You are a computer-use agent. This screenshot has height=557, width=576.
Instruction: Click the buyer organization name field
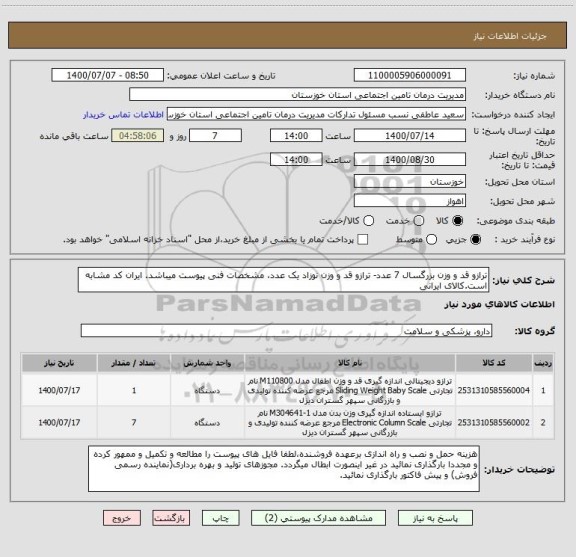[298, 95]
